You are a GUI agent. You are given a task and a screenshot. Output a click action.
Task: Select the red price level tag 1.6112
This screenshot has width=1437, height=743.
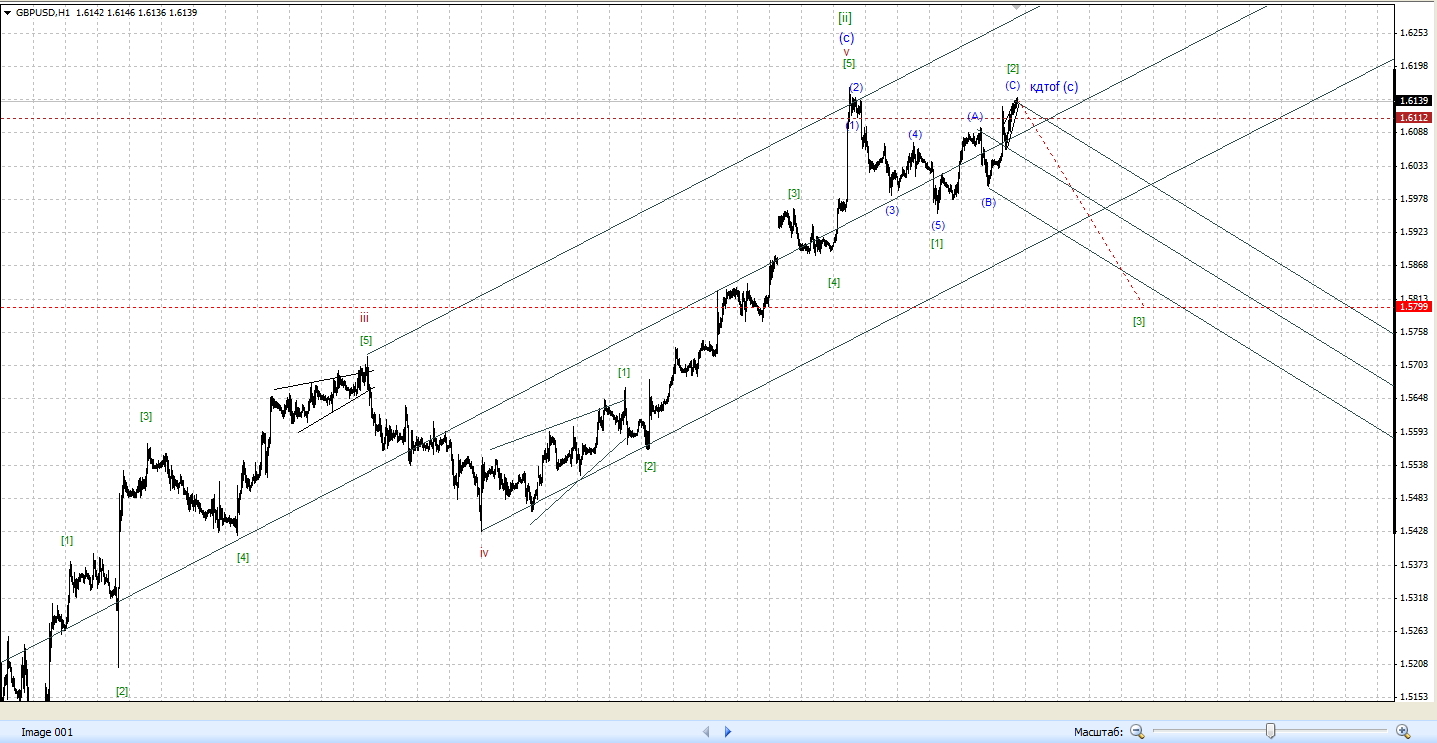coord(1413,118)
